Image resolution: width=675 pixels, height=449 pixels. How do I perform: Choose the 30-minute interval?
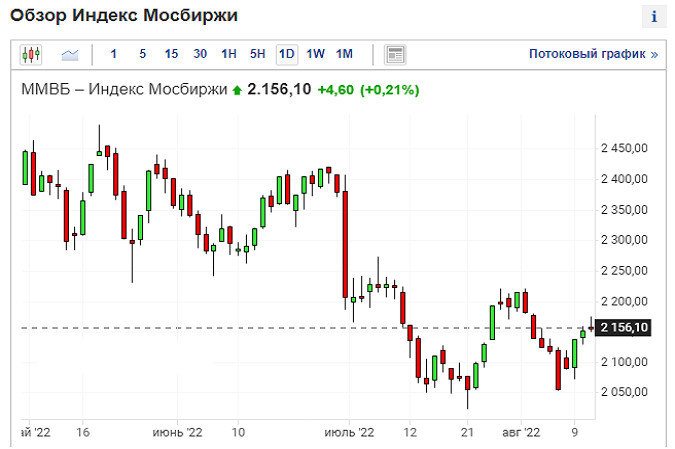[201, 54]
